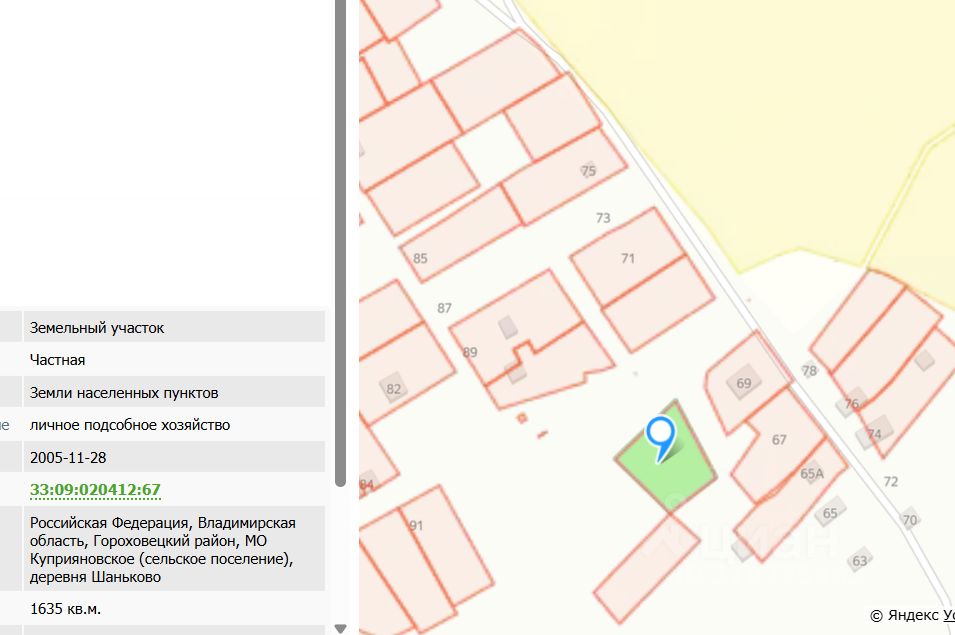Click building icon at house 69
The width and height of the screenshot is (955, 635).
point(743,383)
